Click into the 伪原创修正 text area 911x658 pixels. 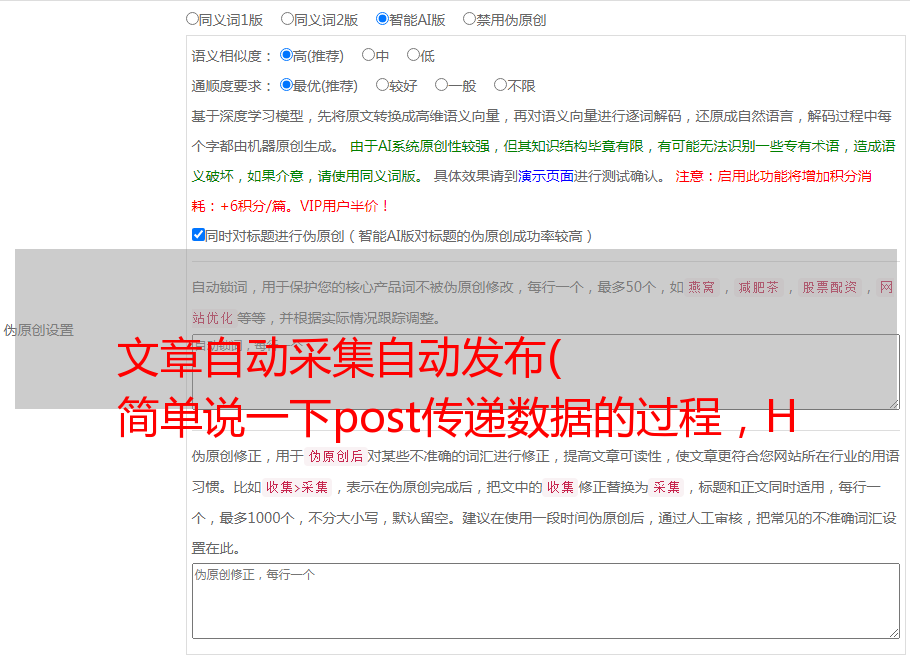click(546, 601)
